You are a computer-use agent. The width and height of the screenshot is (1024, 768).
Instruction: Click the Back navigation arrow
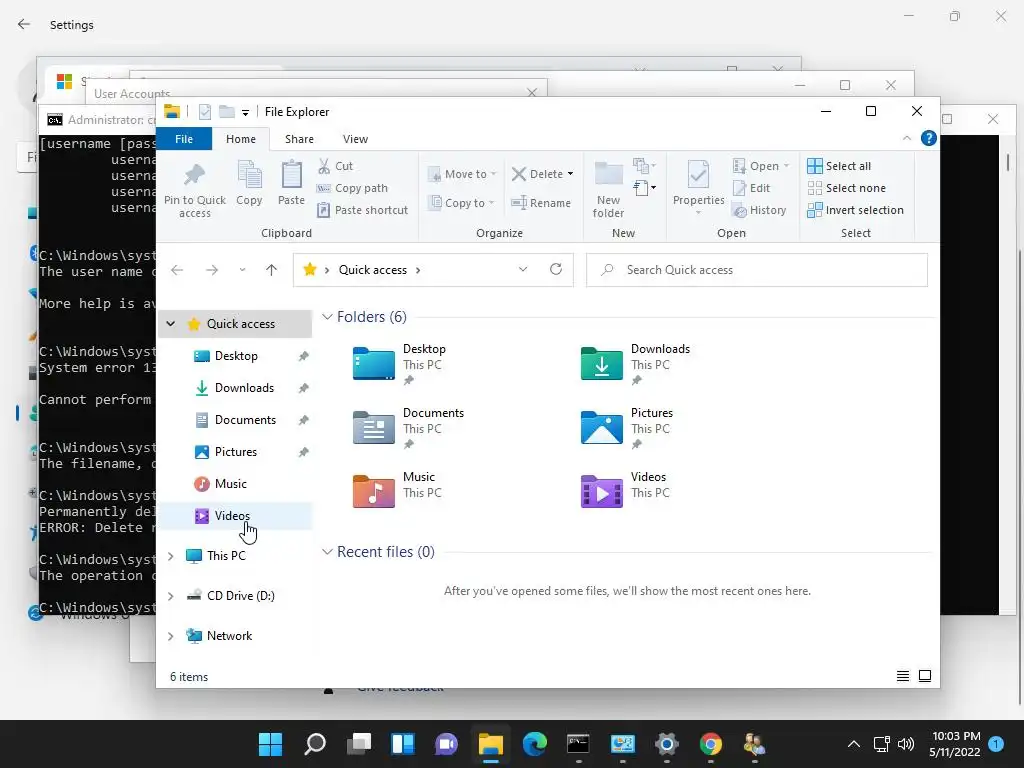coord(177,270)
